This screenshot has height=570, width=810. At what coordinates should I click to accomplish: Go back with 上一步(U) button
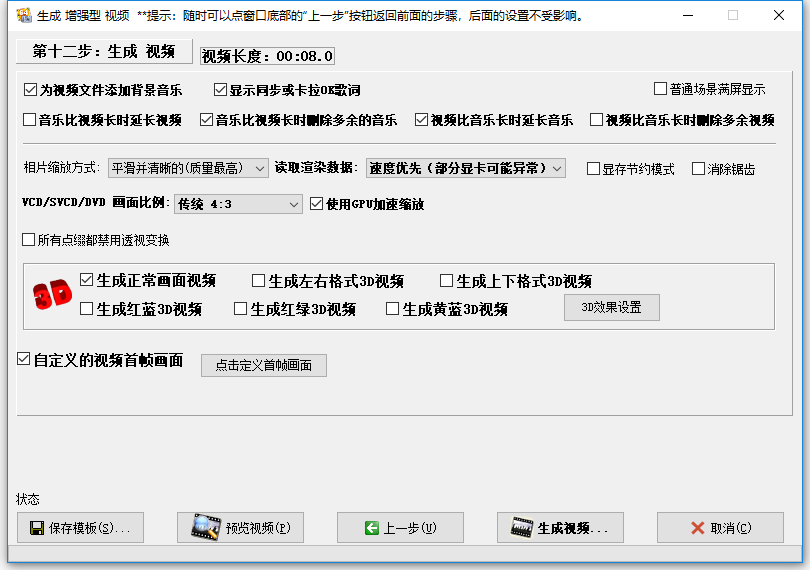click(400, 528)
